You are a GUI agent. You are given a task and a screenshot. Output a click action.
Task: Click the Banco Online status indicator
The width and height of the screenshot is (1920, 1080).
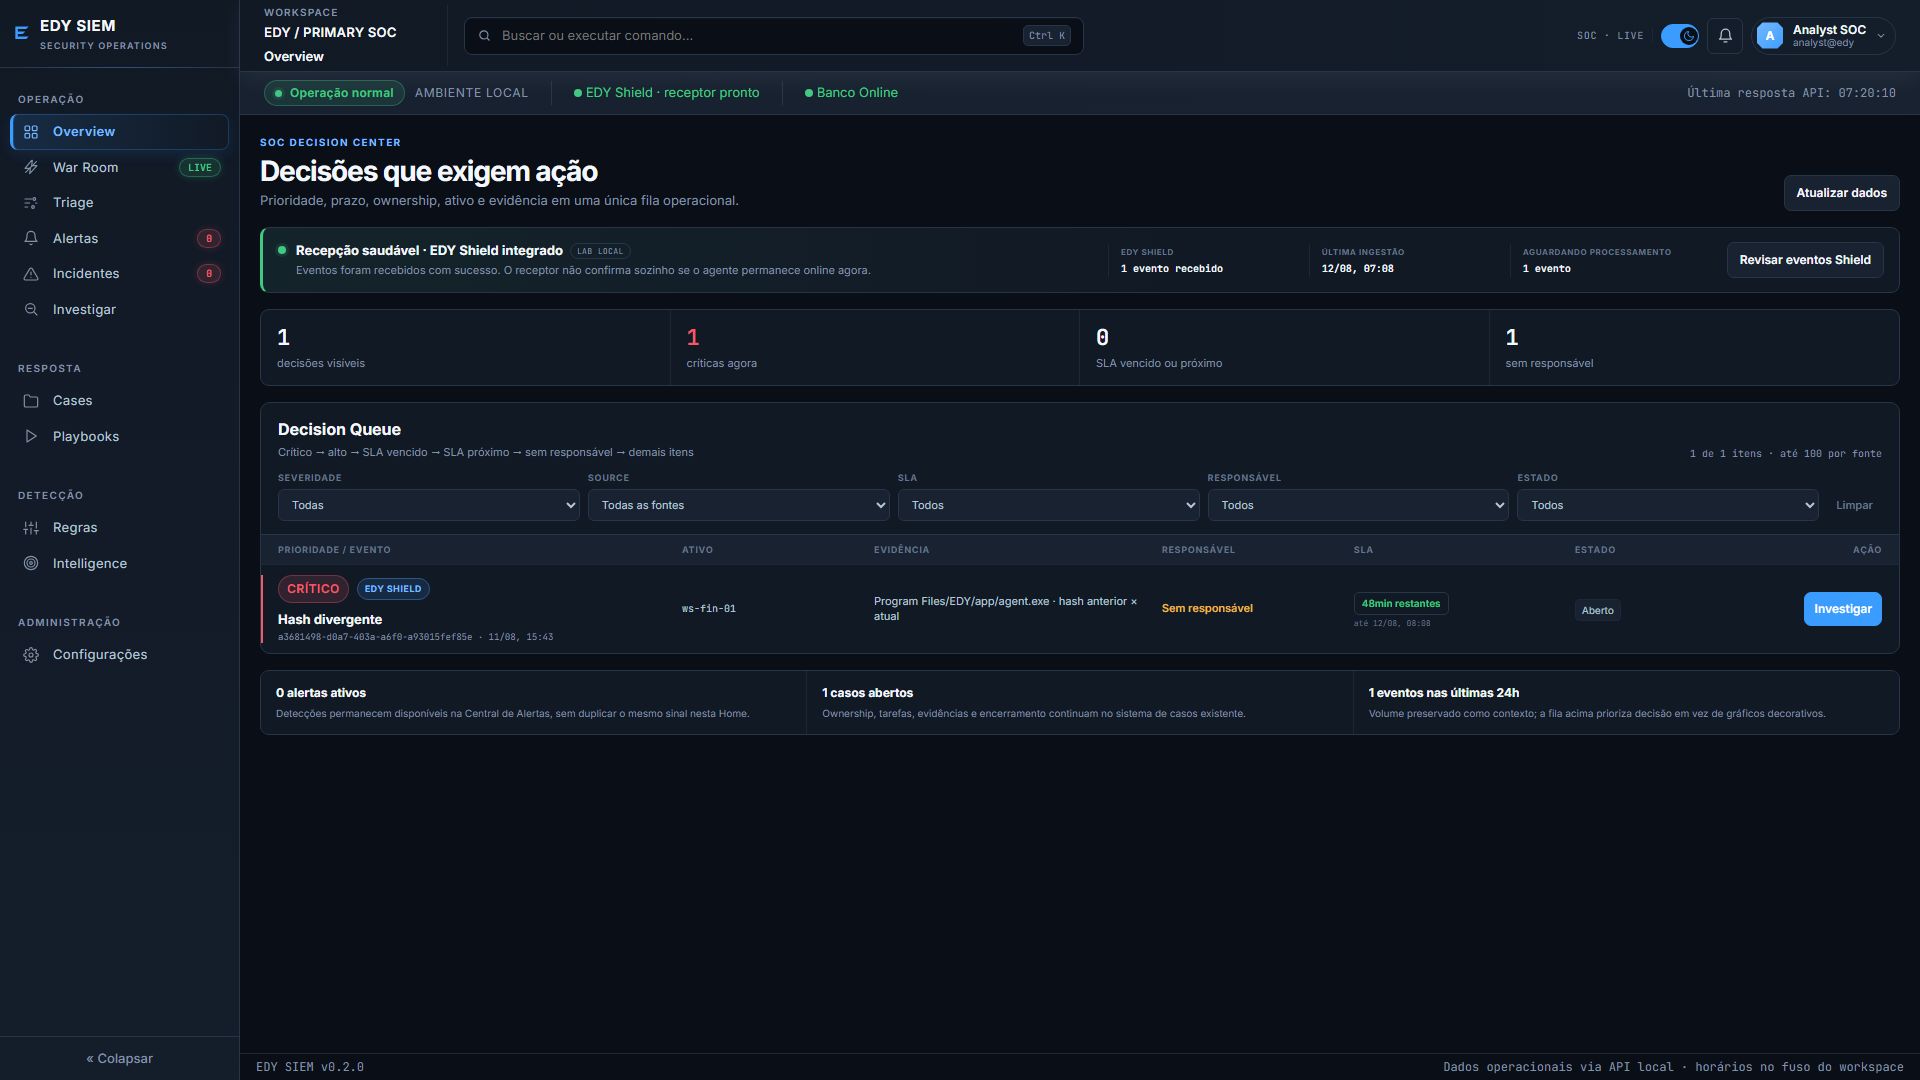pyautogui.click(x=852, y=93)
